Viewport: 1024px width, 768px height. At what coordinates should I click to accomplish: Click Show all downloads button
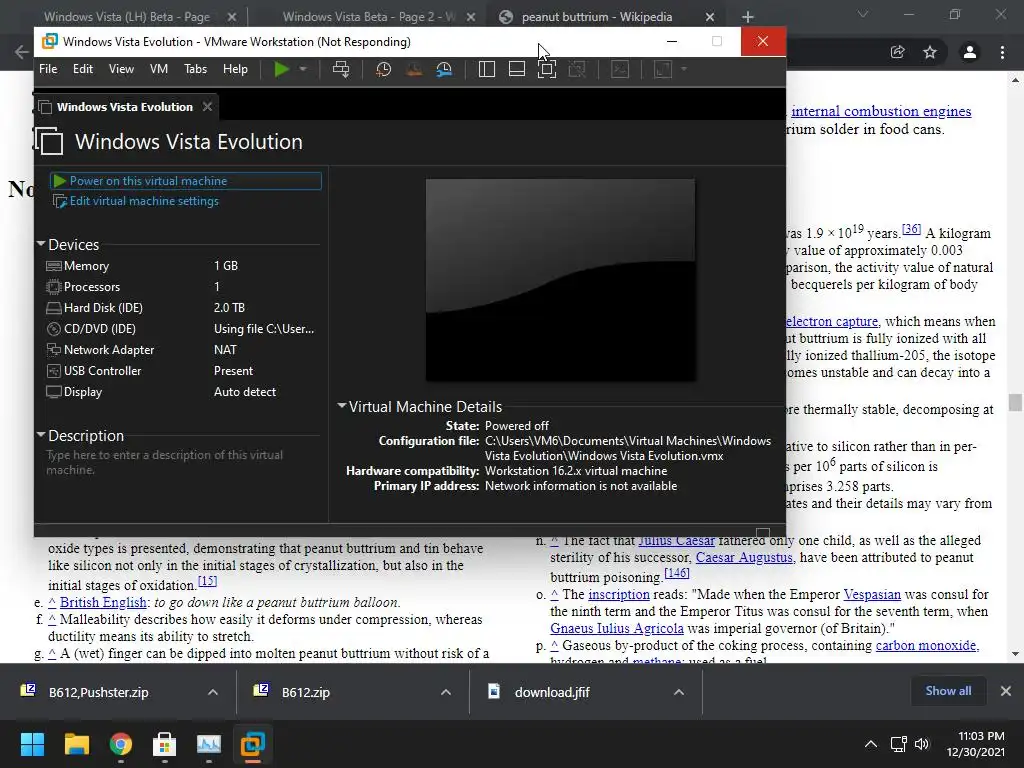click(x=948, y=691)
